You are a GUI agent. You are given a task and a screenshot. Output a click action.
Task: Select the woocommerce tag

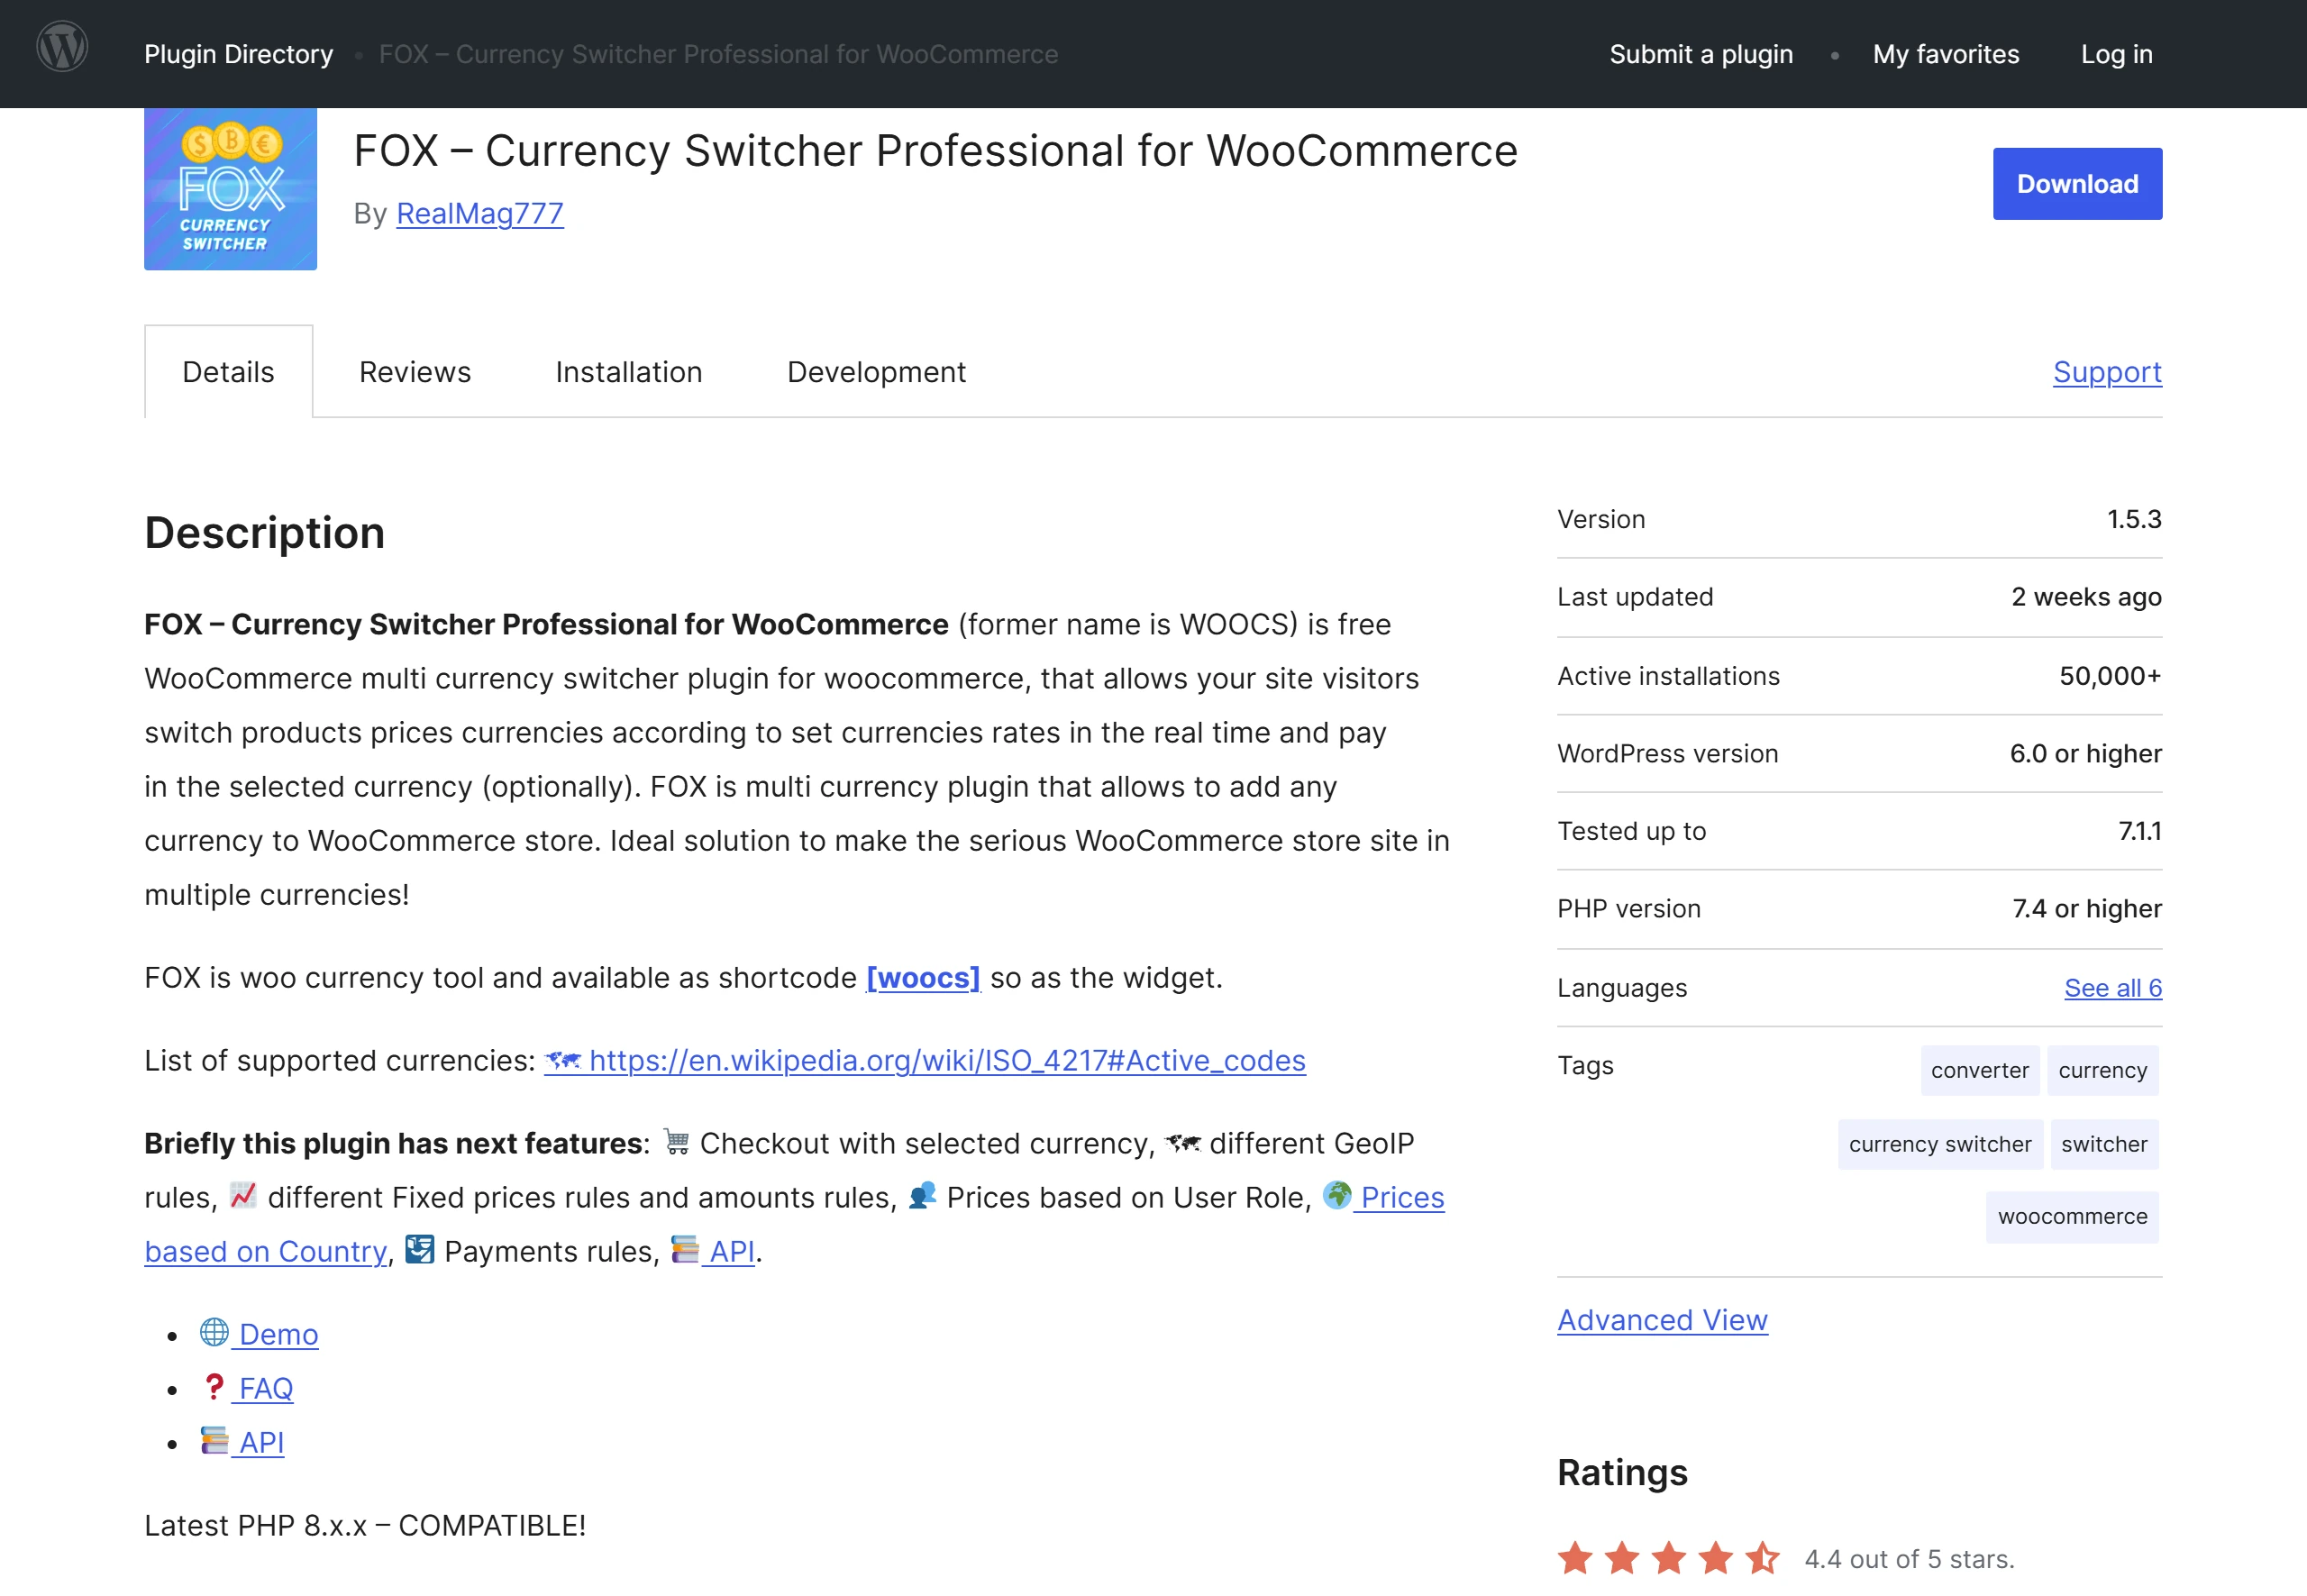click(2072, 1216)
